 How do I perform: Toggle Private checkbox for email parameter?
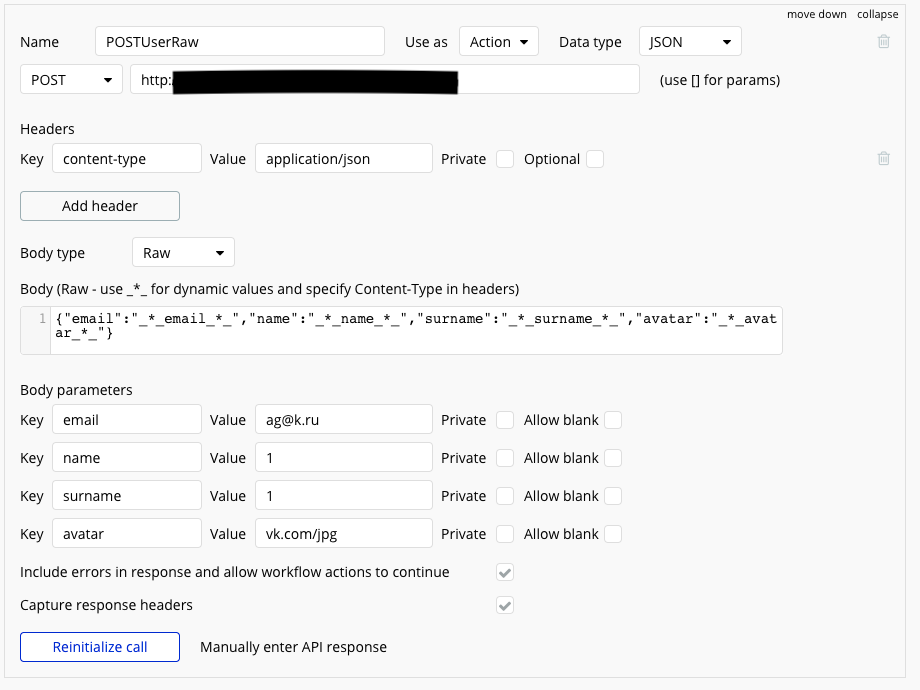tap(505, 420)
